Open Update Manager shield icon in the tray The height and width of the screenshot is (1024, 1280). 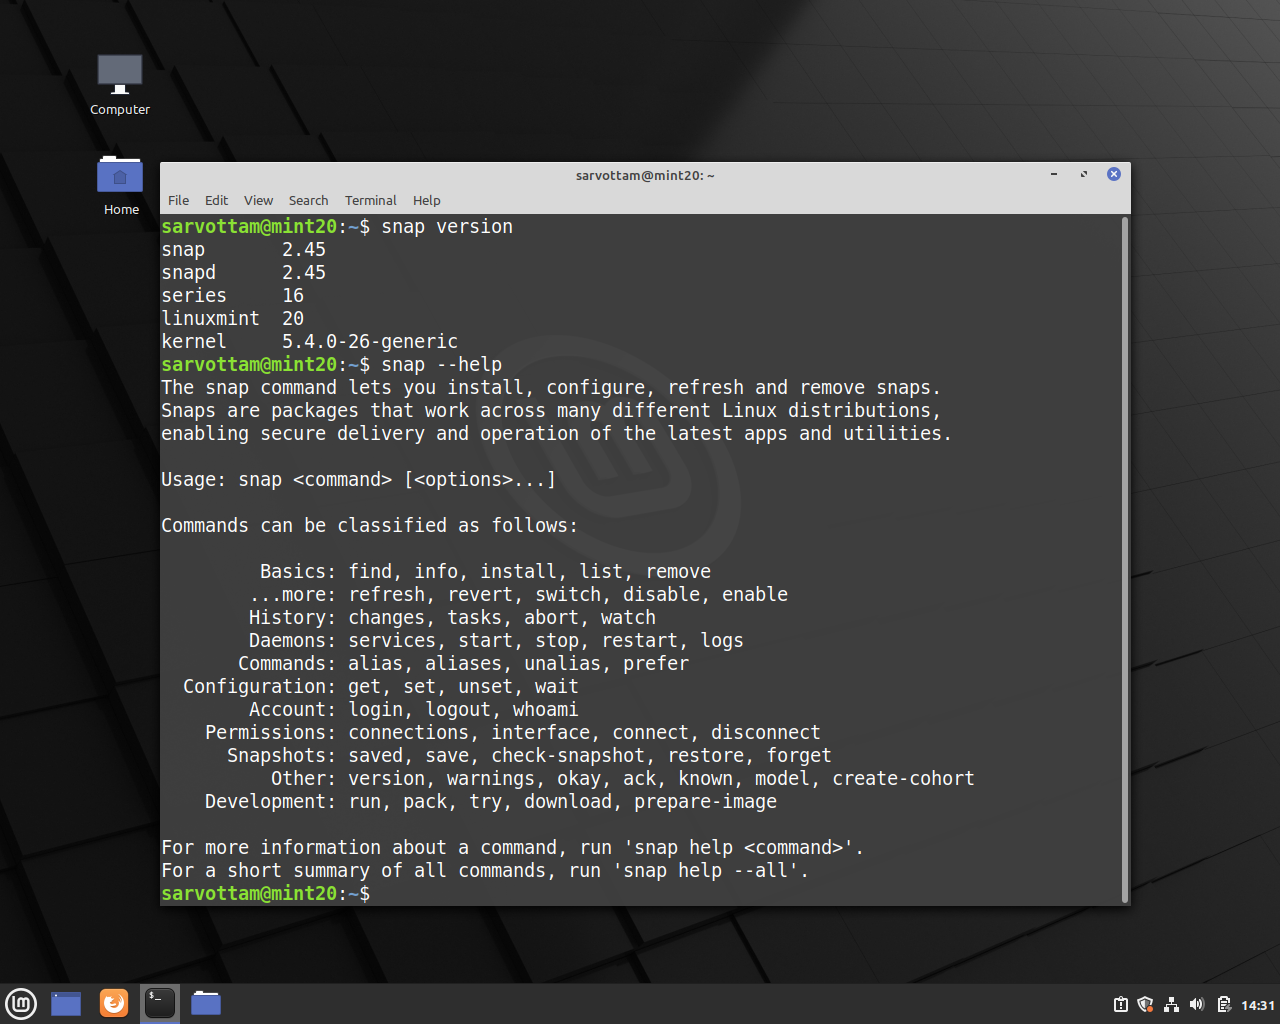pos(1145,1003)
